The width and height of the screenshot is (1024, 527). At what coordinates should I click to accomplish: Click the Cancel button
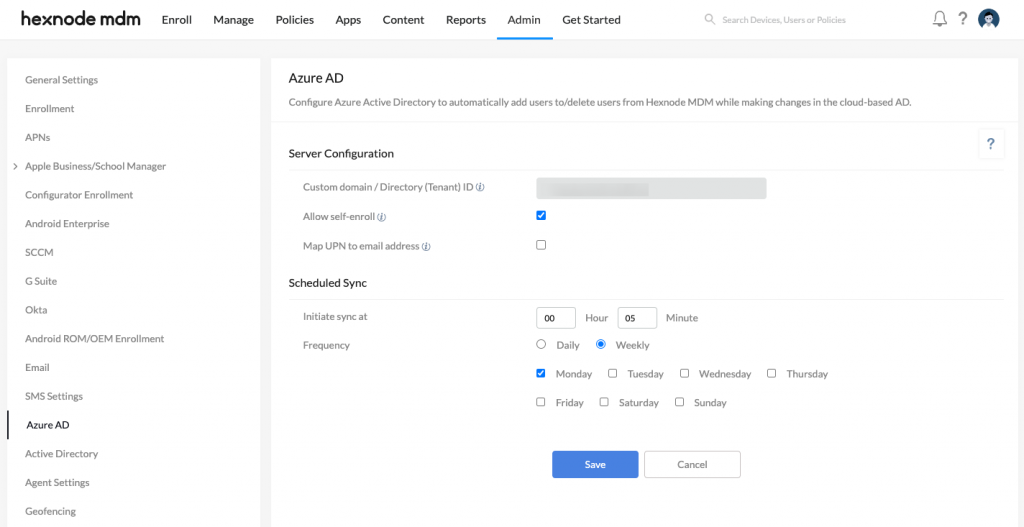pyautogui.click(x=692, y=464)
